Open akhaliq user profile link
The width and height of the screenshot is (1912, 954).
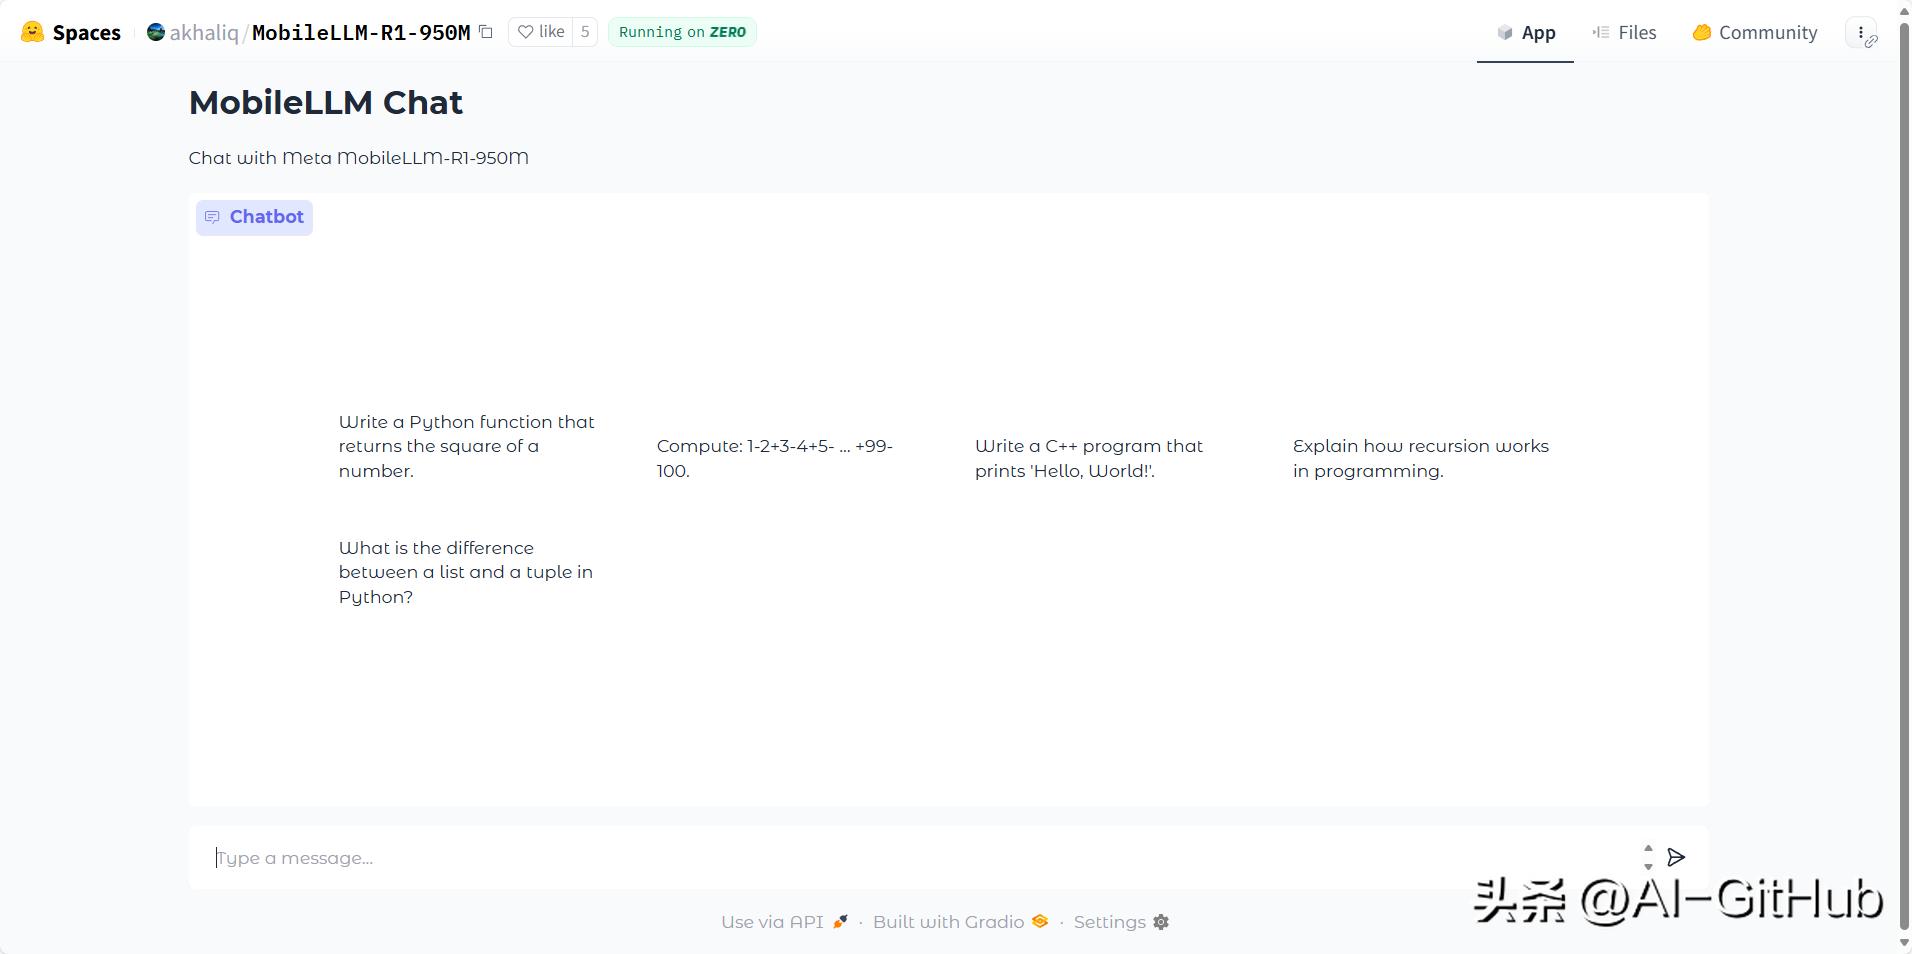[x=203, y=32]
